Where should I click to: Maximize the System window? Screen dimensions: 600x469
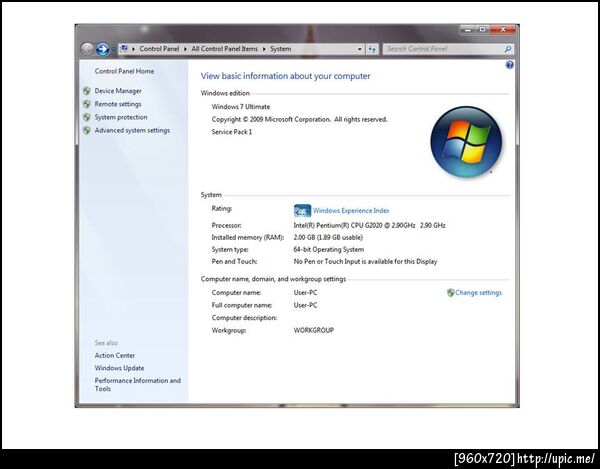click(x=483, y=29)
